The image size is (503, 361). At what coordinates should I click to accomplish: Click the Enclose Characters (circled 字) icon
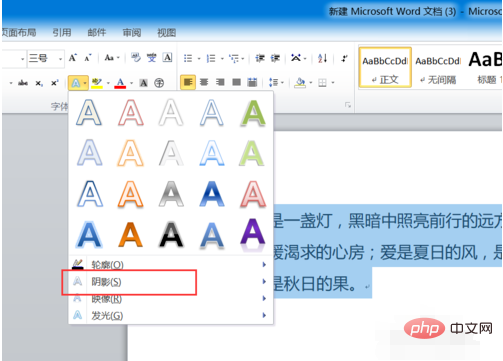point(159,83)
